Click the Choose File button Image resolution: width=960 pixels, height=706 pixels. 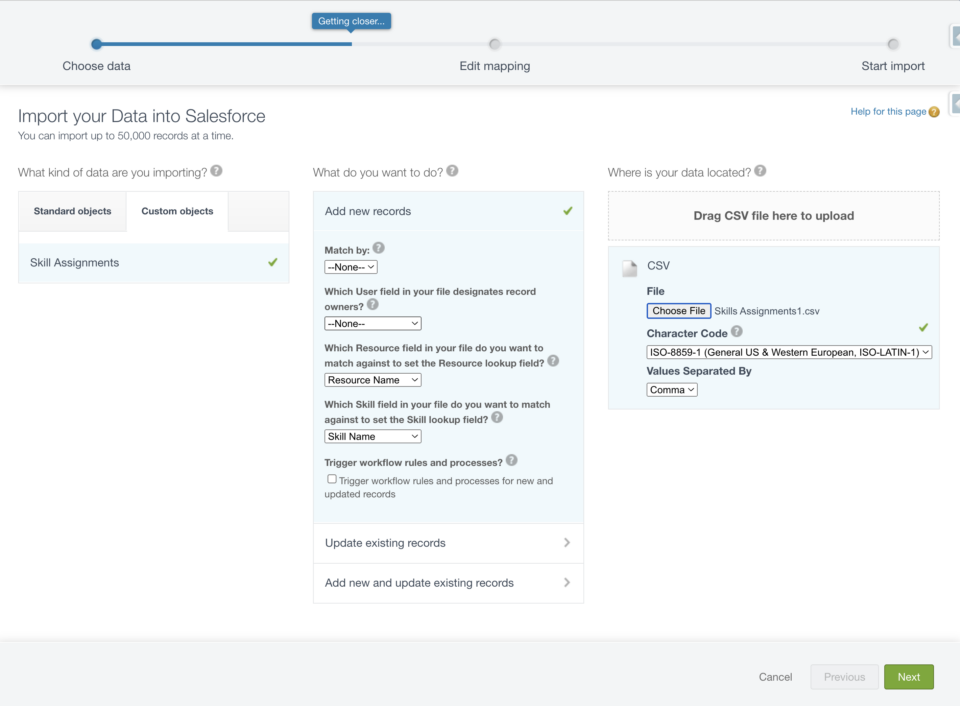coord(678,311)
